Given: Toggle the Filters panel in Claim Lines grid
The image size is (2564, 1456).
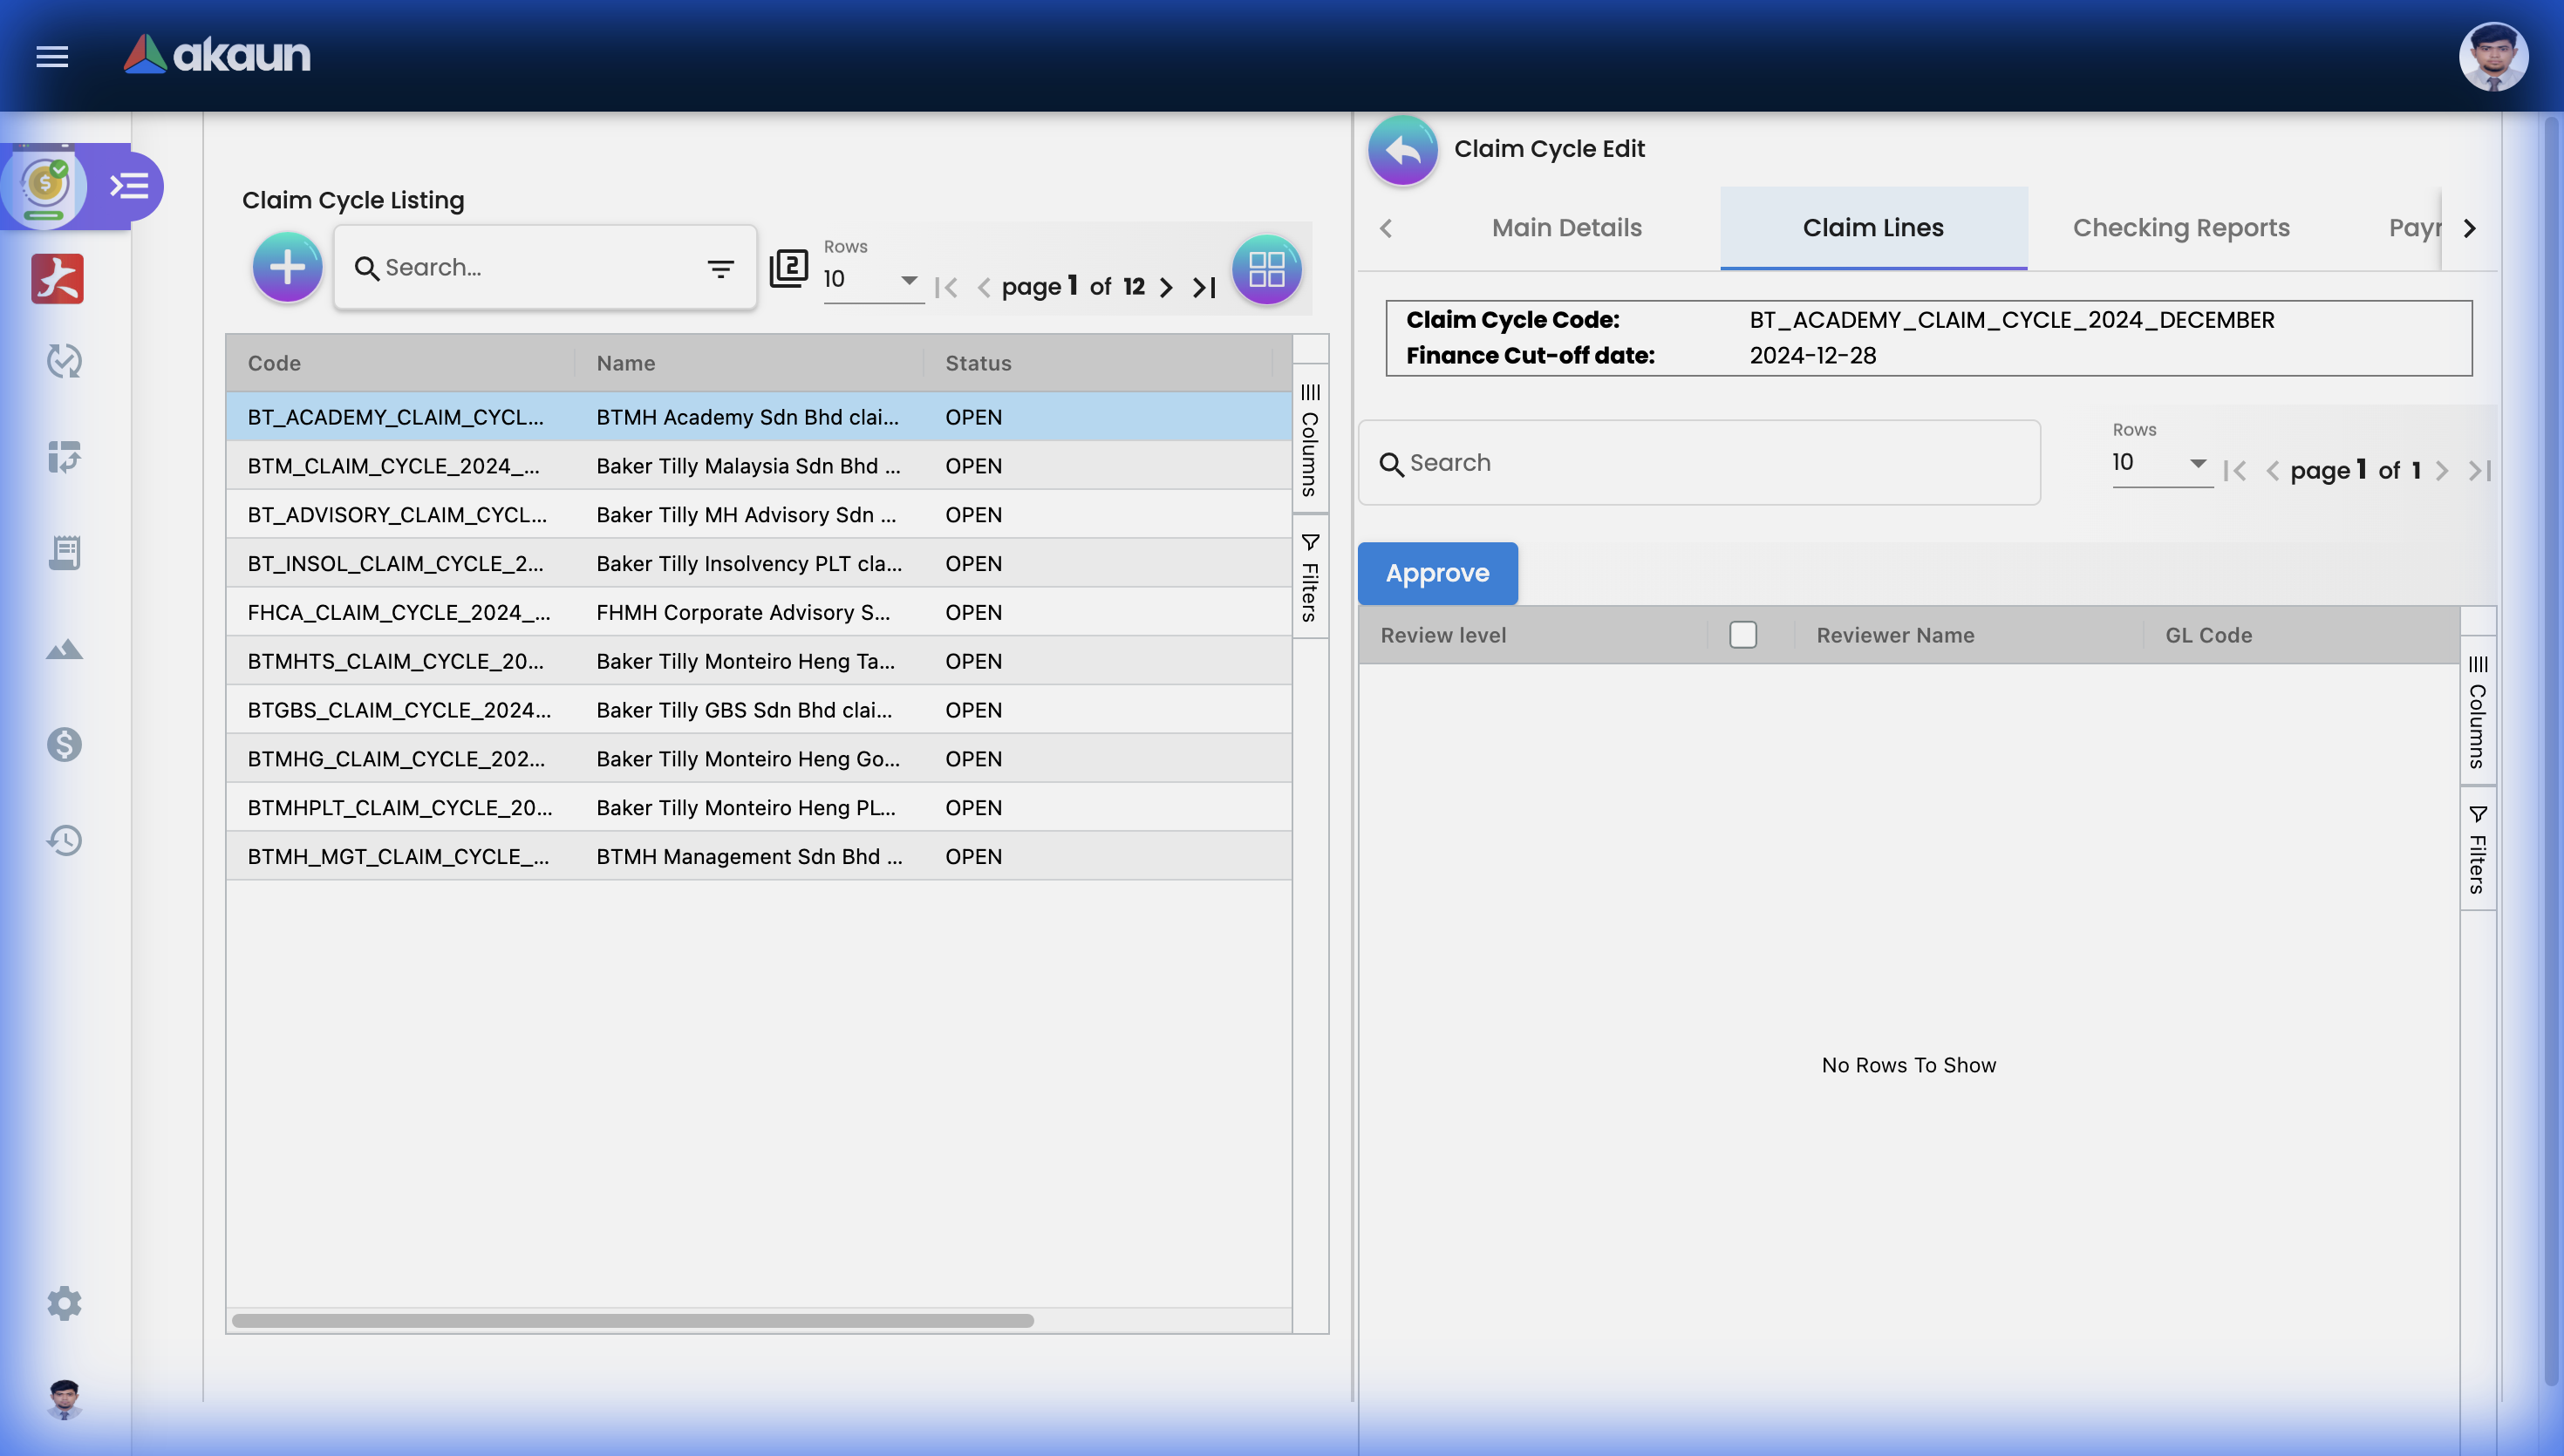Looking at the screenshot, I should pos(2477,850).
